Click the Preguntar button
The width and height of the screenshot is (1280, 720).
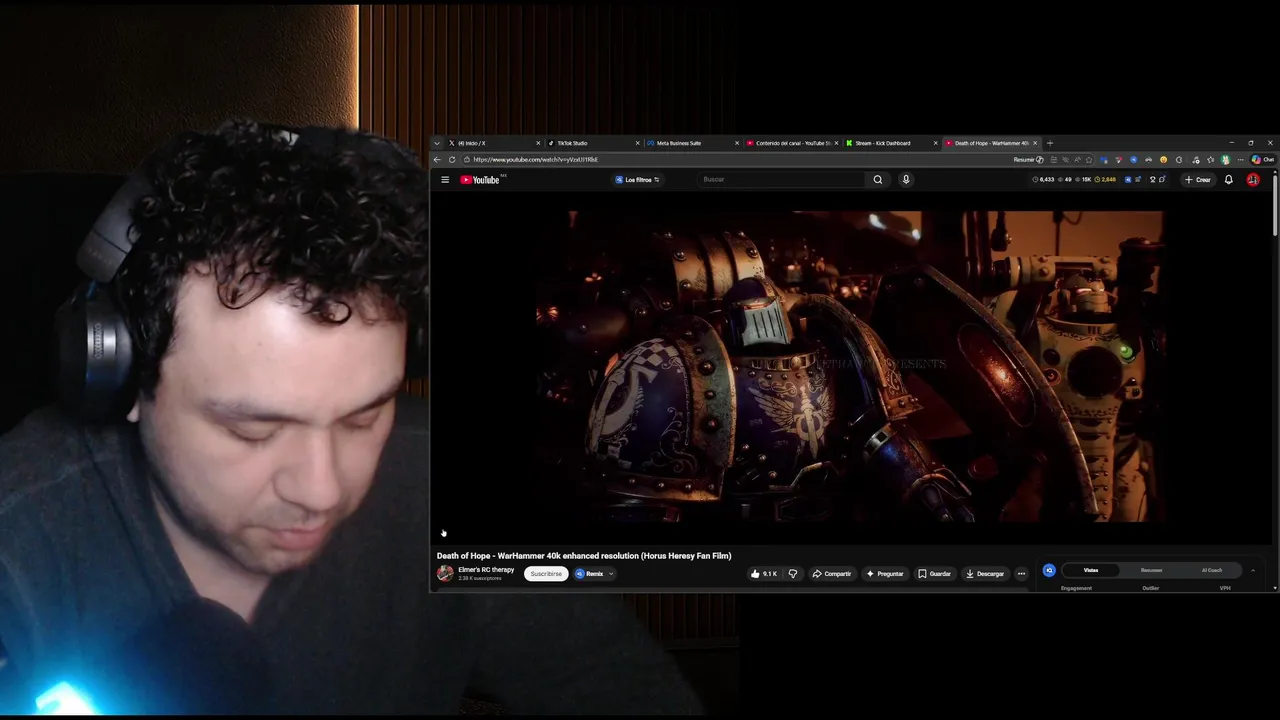885,574
